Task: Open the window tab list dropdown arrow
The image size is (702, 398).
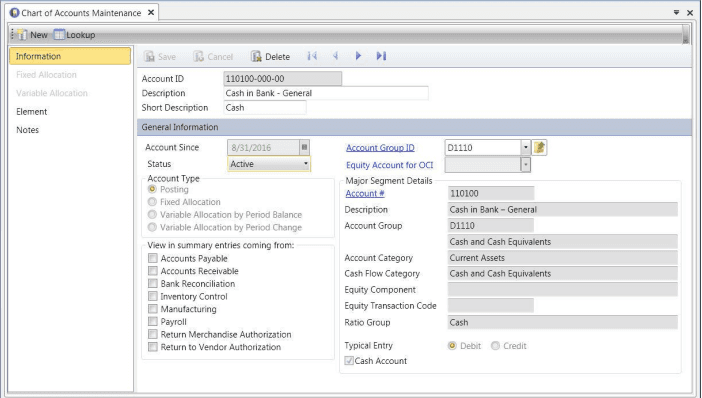Action: (676, 13)
